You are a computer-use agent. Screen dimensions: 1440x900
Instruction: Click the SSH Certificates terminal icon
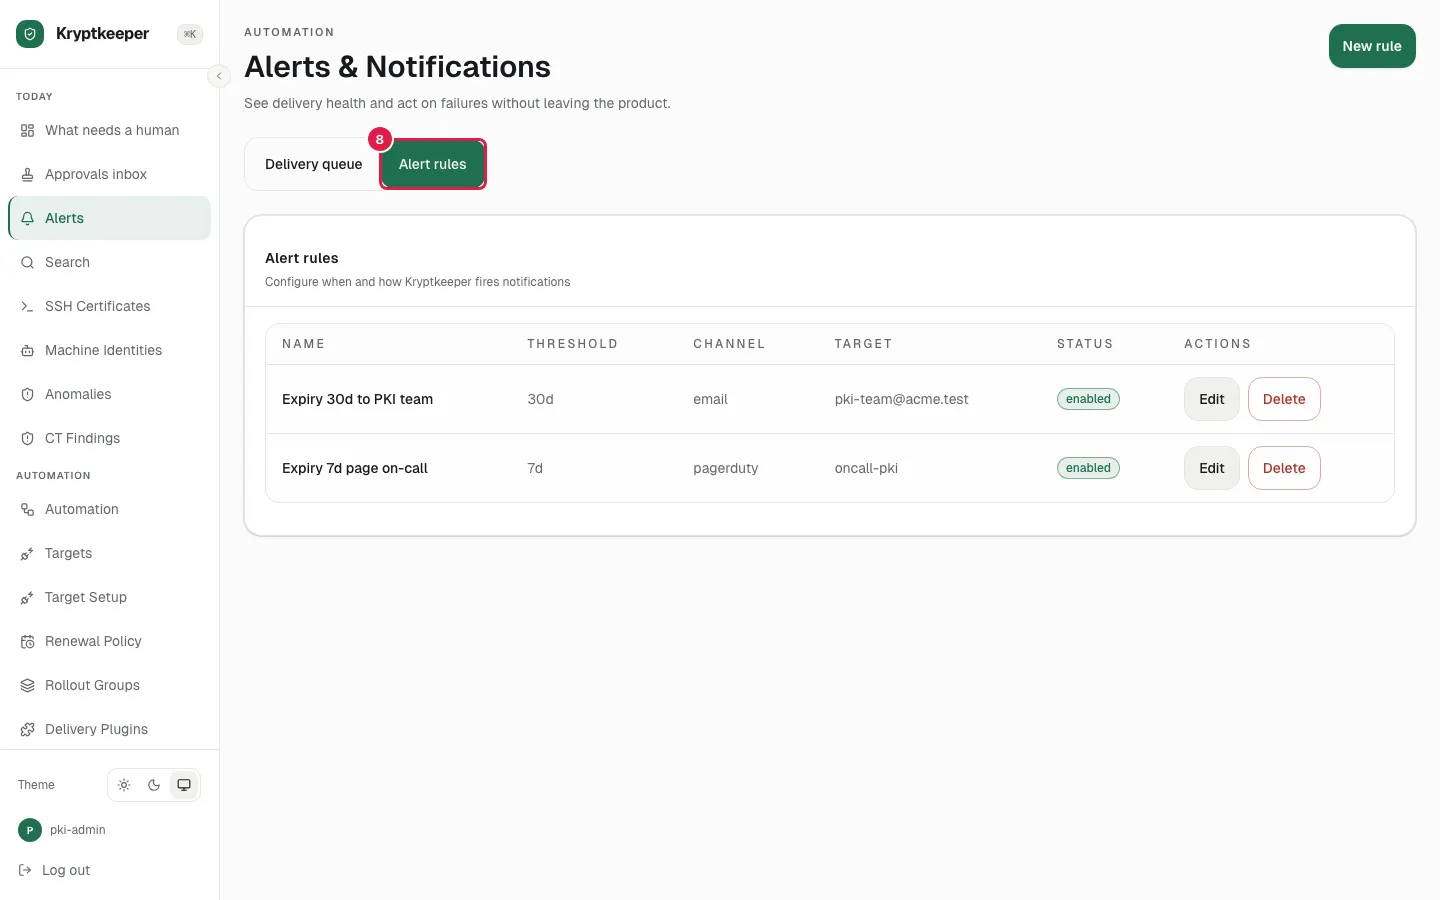[28, 307]
